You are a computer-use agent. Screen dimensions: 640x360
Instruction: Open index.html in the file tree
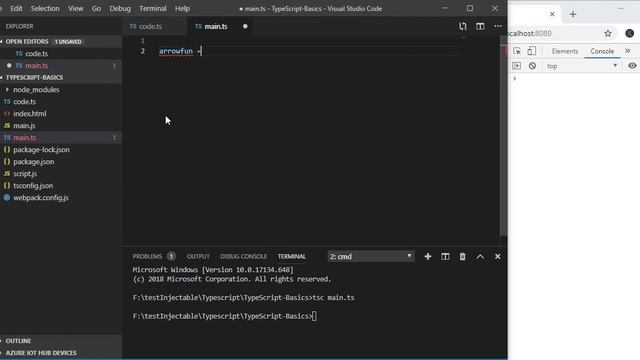coord(29,114)
